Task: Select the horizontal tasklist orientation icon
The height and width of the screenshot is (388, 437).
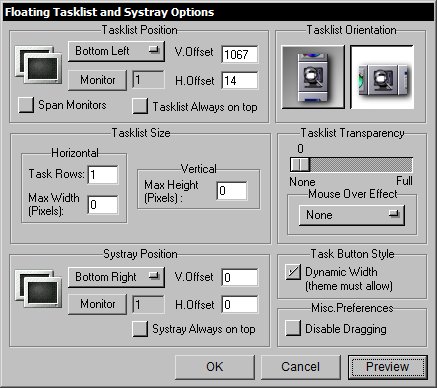Action: [x=382, y=77]
